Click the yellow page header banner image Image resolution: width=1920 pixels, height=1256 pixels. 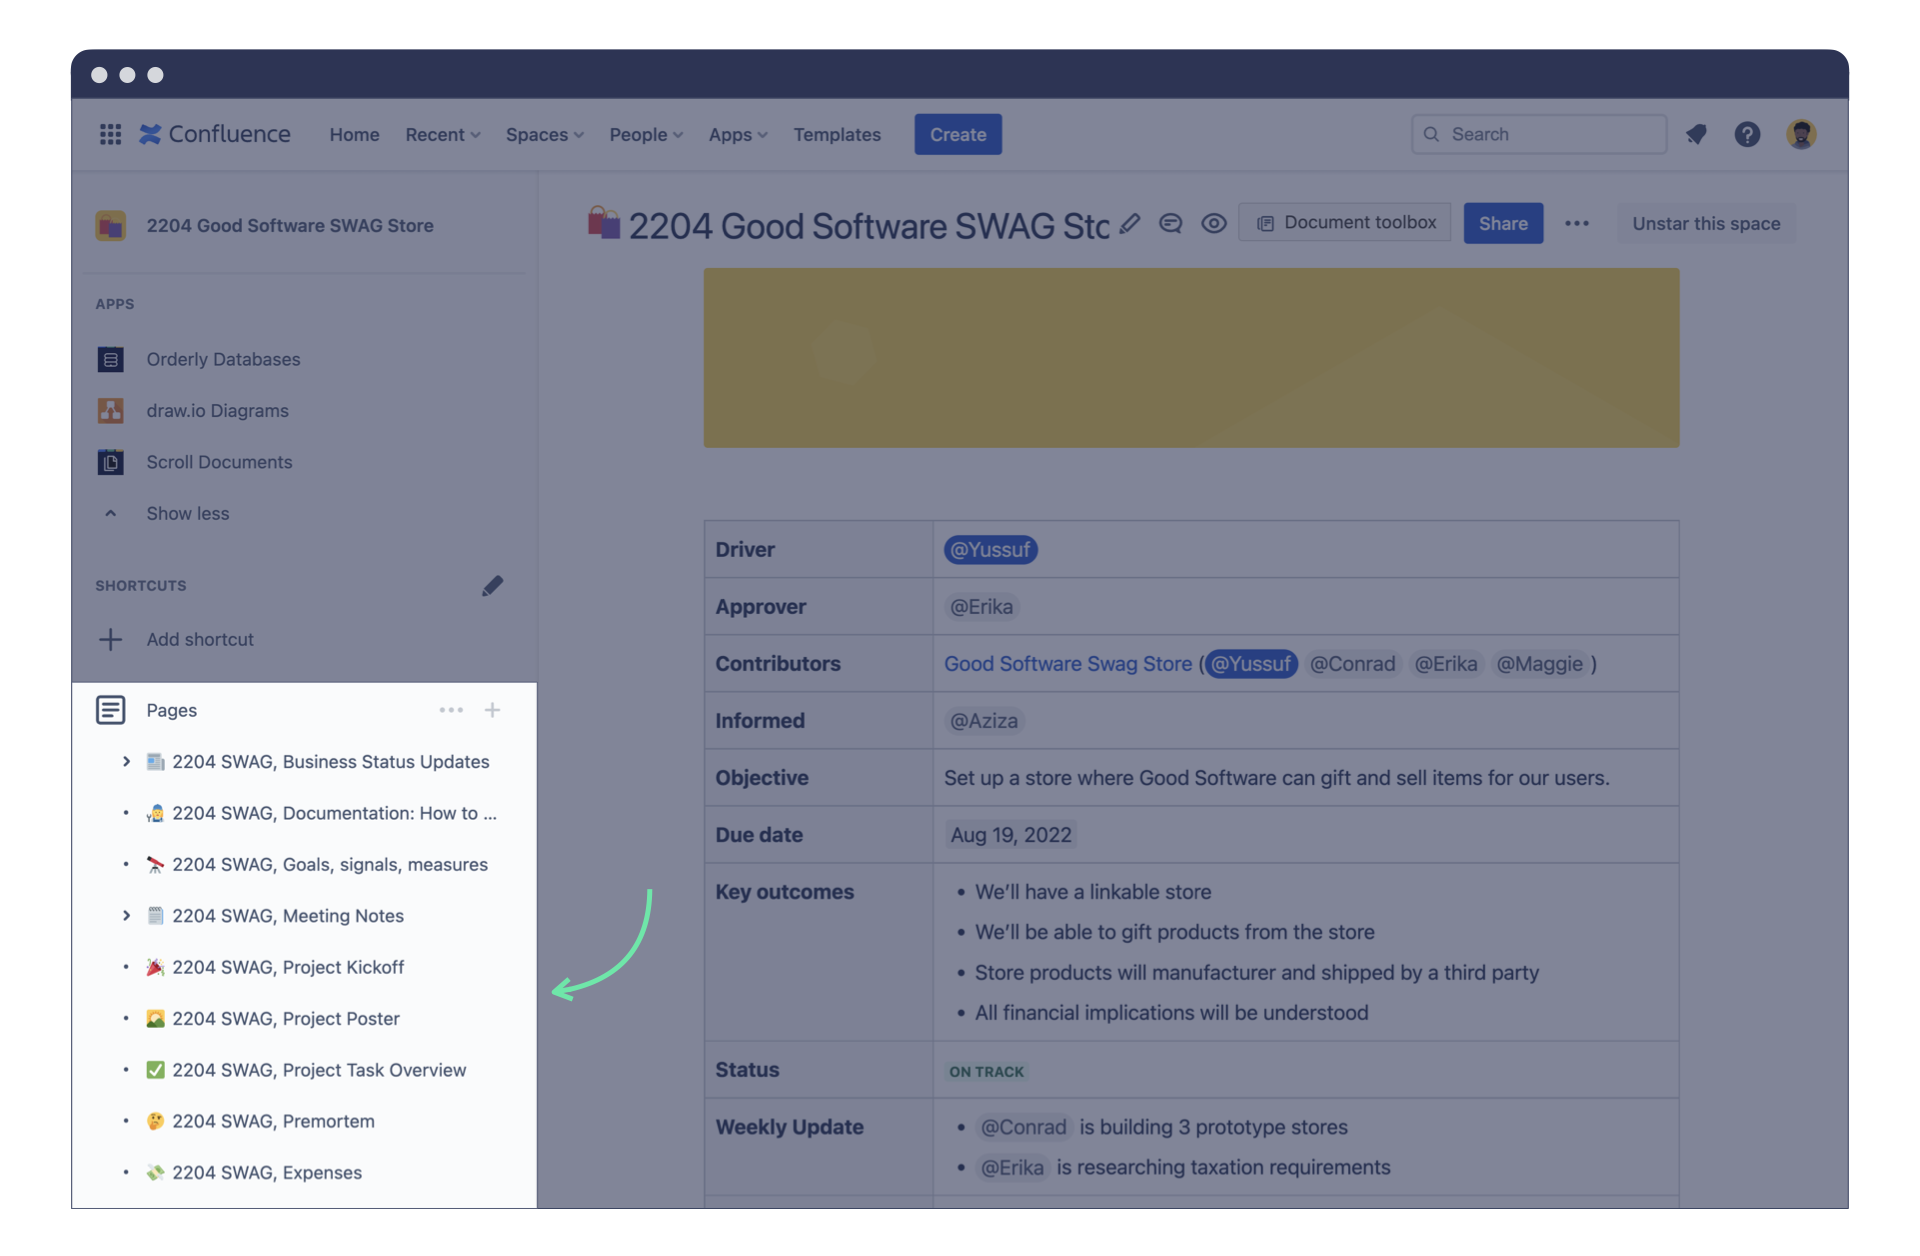pos(1191,358)
